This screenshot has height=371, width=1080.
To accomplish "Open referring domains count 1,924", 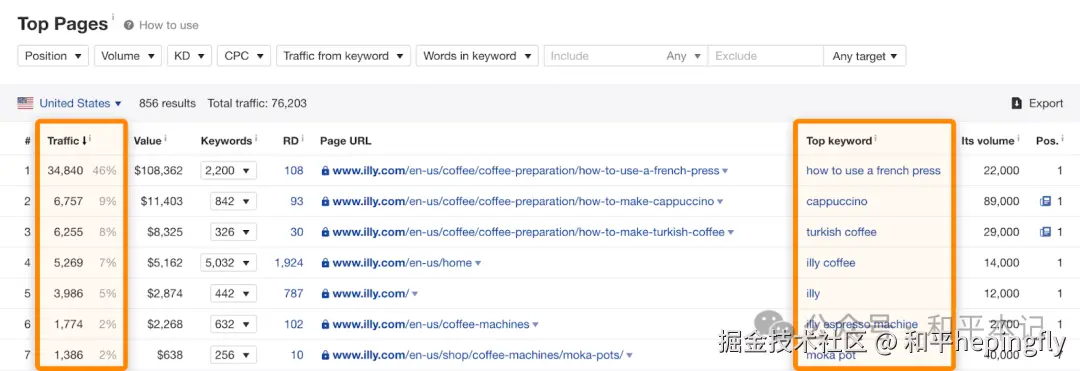I will coord(289,262).
